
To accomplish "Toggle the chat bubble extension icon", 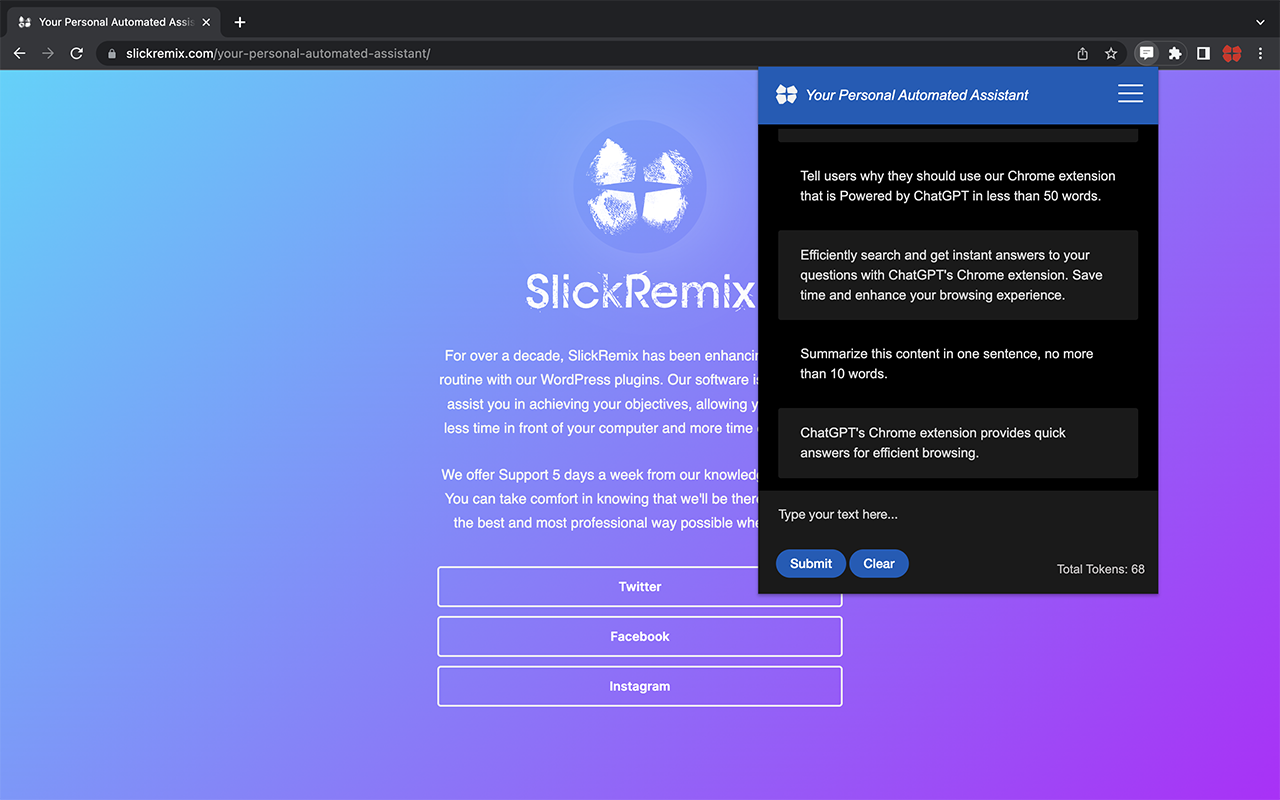I will pyautogui.click(x=1147, y=54).
